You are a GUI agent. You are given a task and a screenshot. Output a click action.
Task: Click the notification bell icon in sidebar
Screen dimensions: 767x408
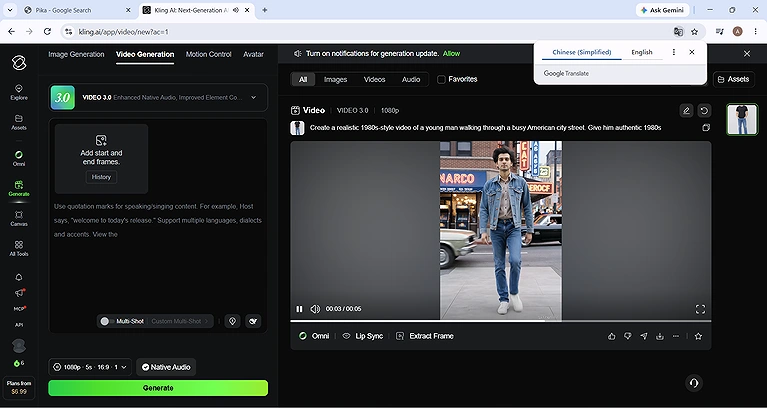(19, 277)
